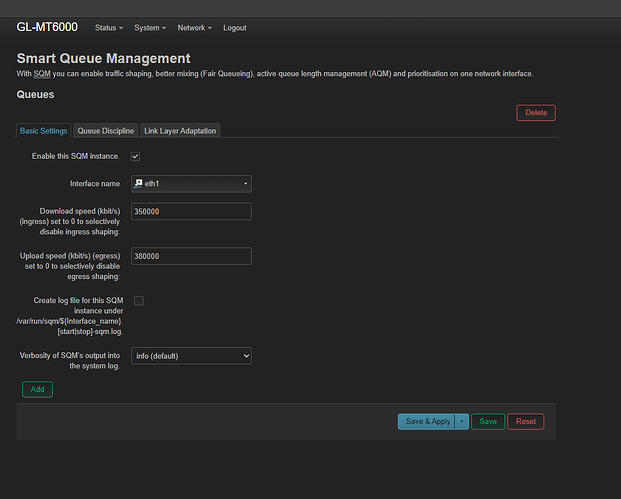621x499 pixels.
Task: Enable the create log file checkbox
Action: [139, 301]
